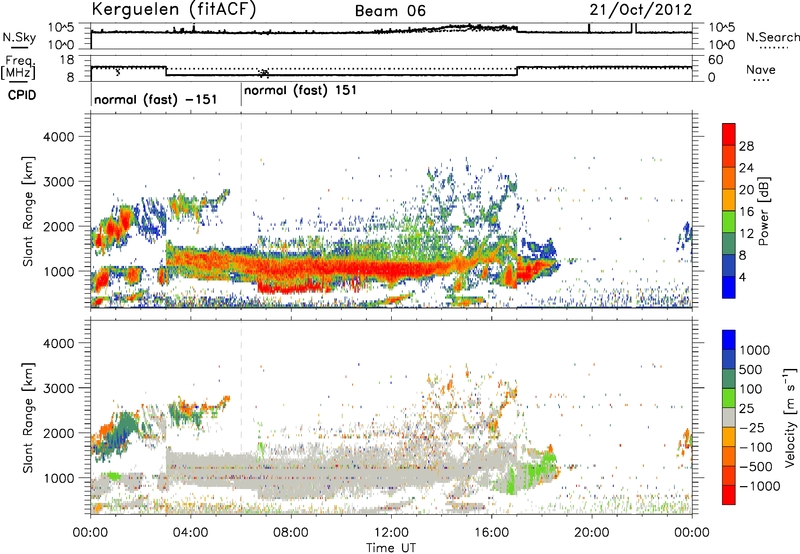Click the "12:00" time tick label
800x554 pixels.
pos(391,533)
